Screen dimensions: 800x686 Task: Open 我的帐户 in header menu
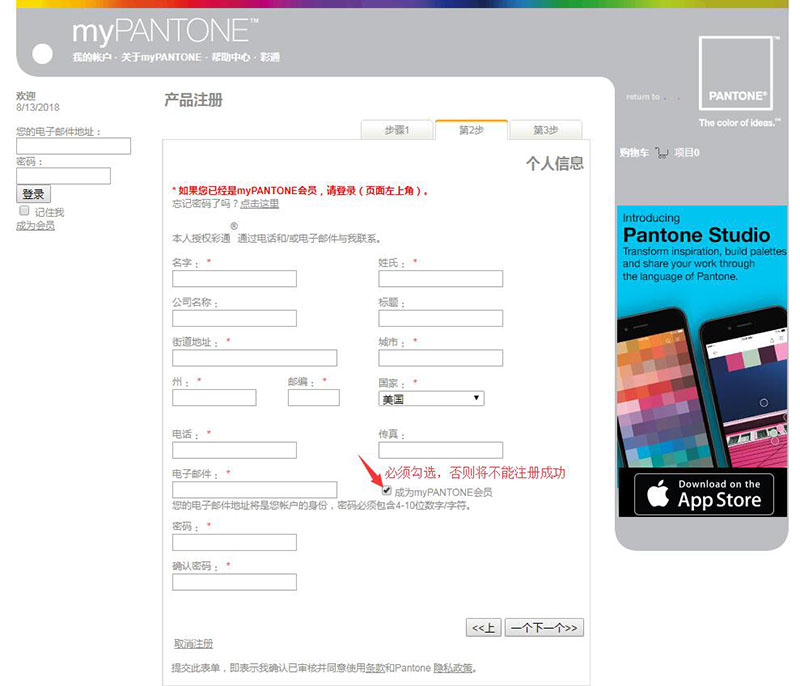[92, 57]
